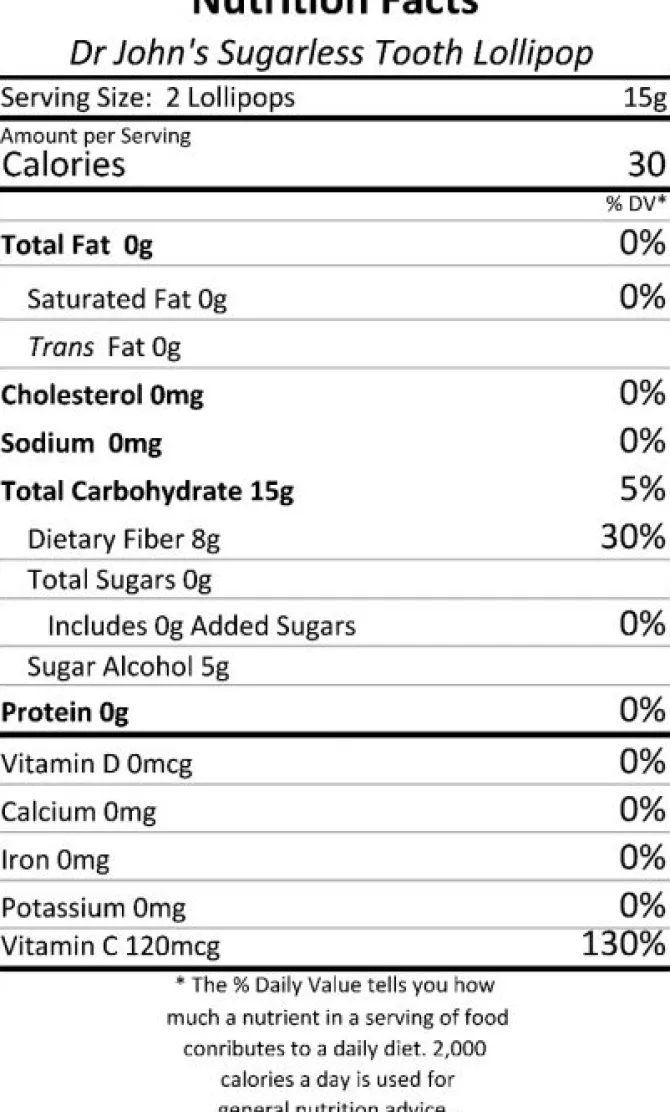The height and width of the screenshot is (1112, 670).
Task: Click the Protein 0g label
Action: tap(65, 712)
